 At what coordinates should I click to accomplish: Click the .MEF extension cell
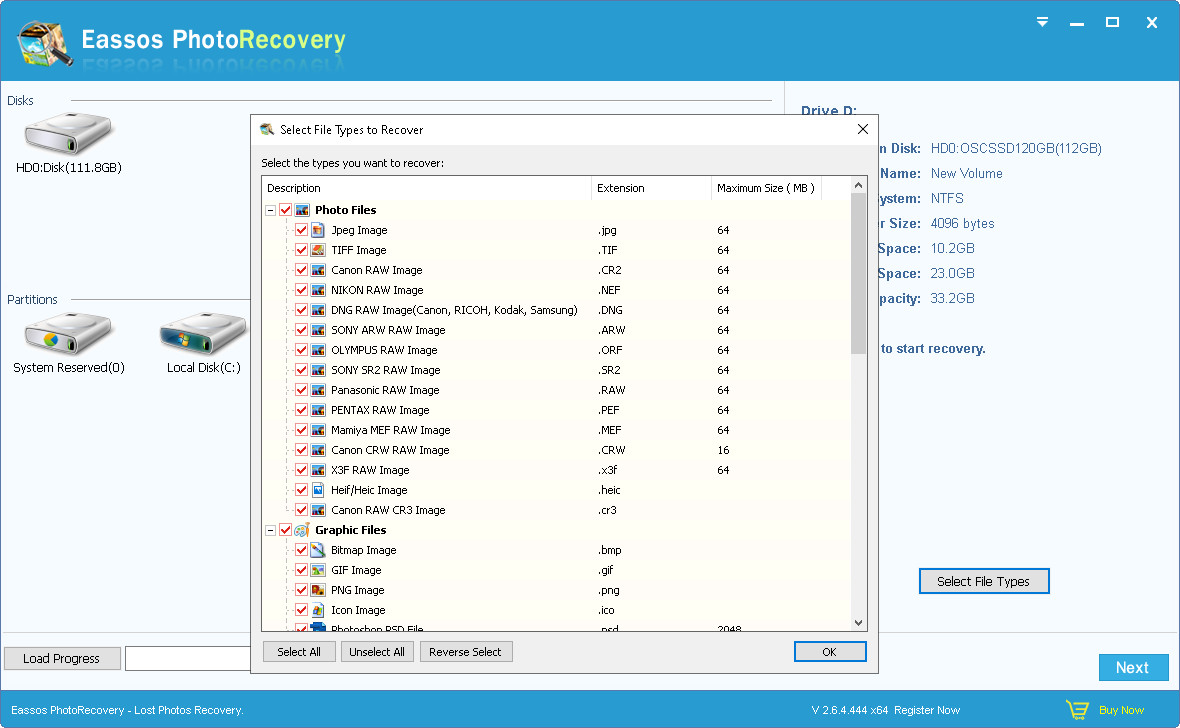click(x=610, y=430)
